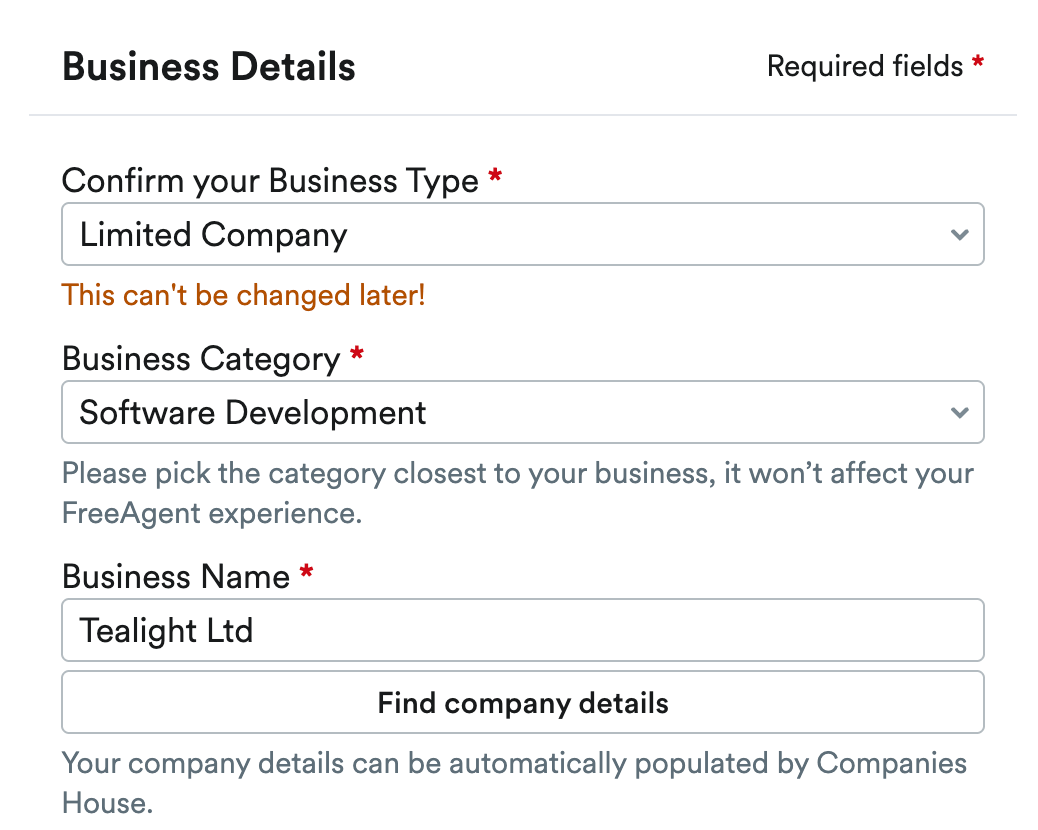1038x830 pixels.
Task: Select the Limited Company text in the dropdown
Action: click(214, 235)
